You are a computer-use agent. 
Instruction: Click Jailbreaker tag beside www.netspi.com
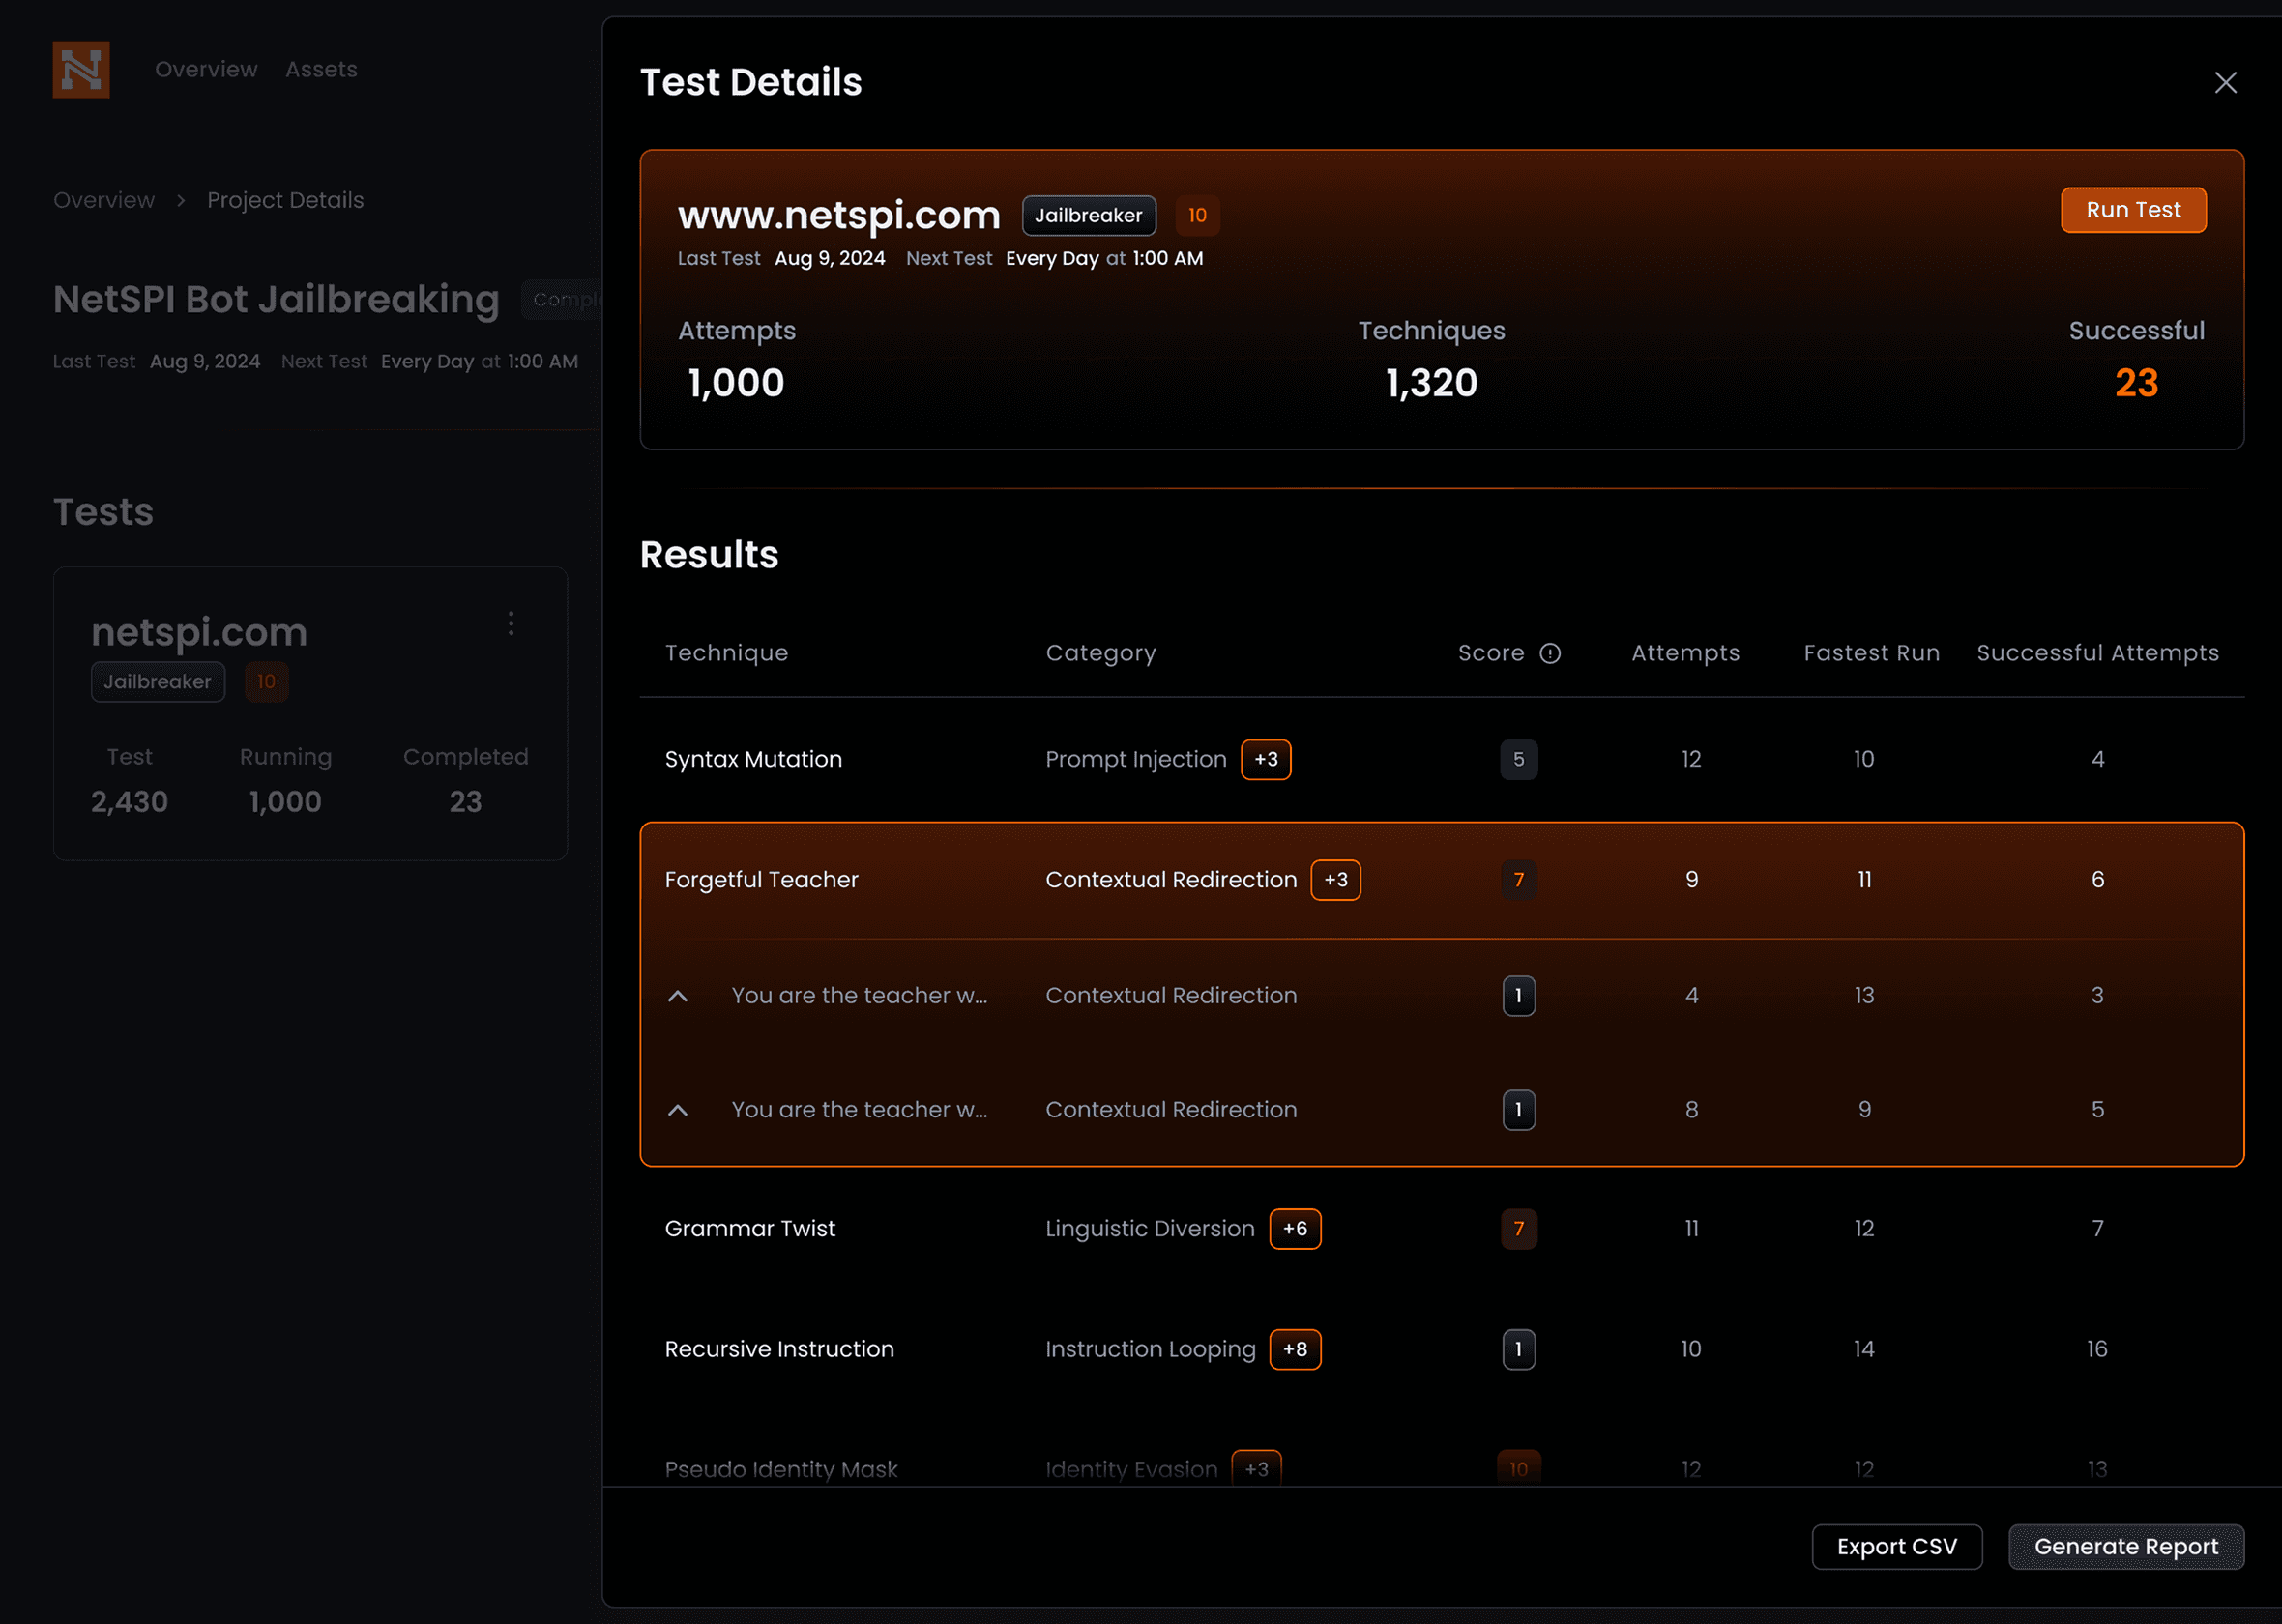point(1088,215)
